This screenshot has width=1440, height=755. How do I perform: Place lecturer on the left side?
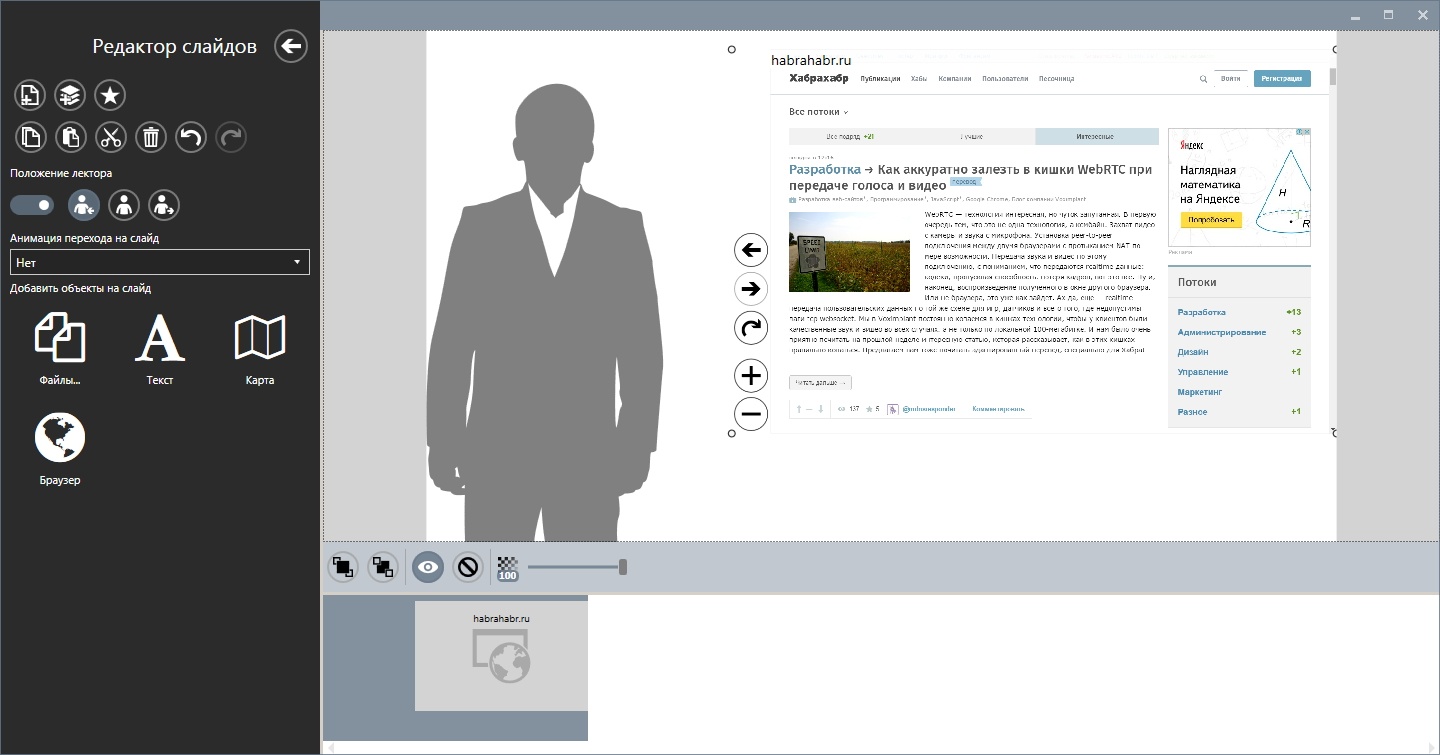point(84,205)
